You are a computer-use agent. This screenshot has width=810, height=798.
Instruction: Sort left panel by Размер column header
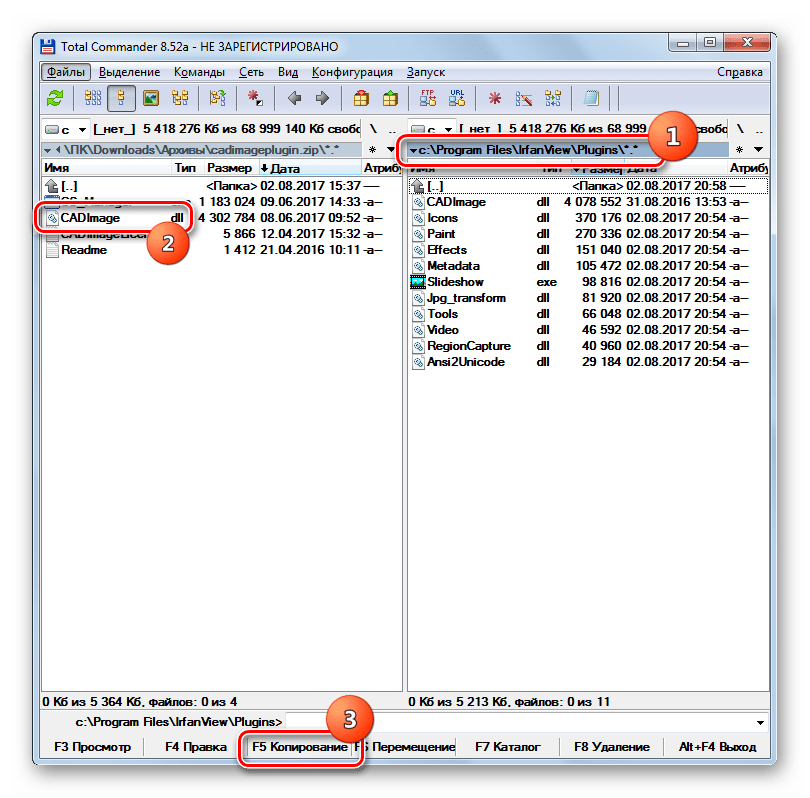[x=229, y=168]
